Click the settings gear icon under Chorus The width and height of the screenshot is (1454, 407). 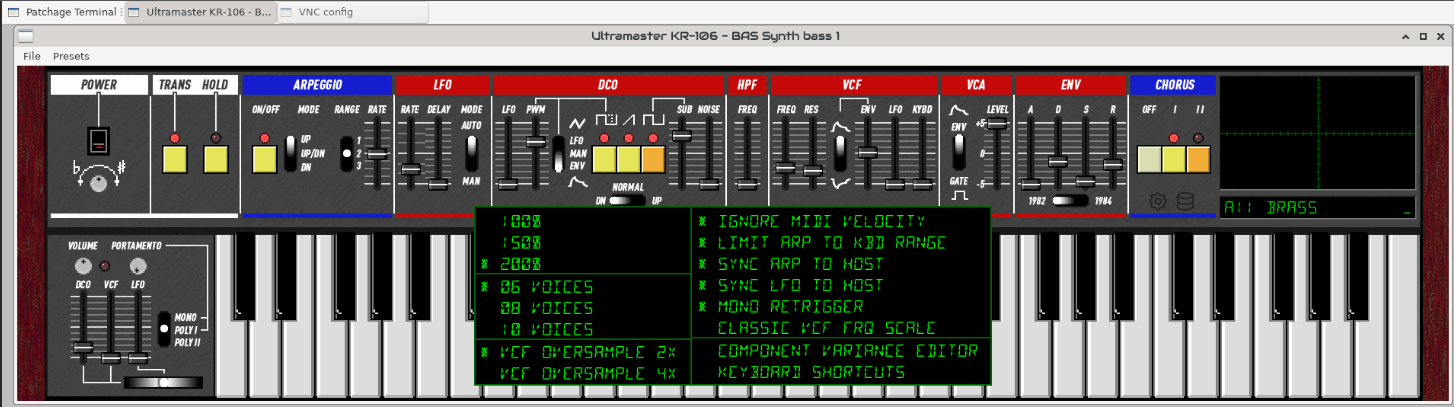click(x=1157, y=201)
